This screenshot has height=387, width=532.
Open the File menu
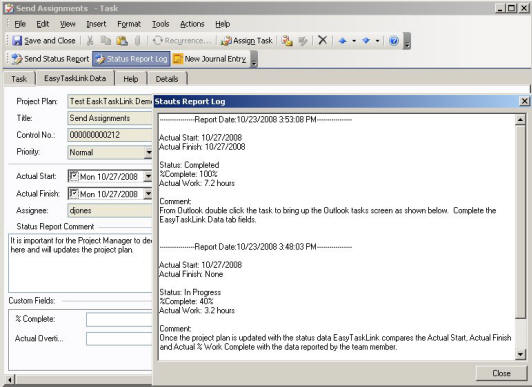pos(20,24)
